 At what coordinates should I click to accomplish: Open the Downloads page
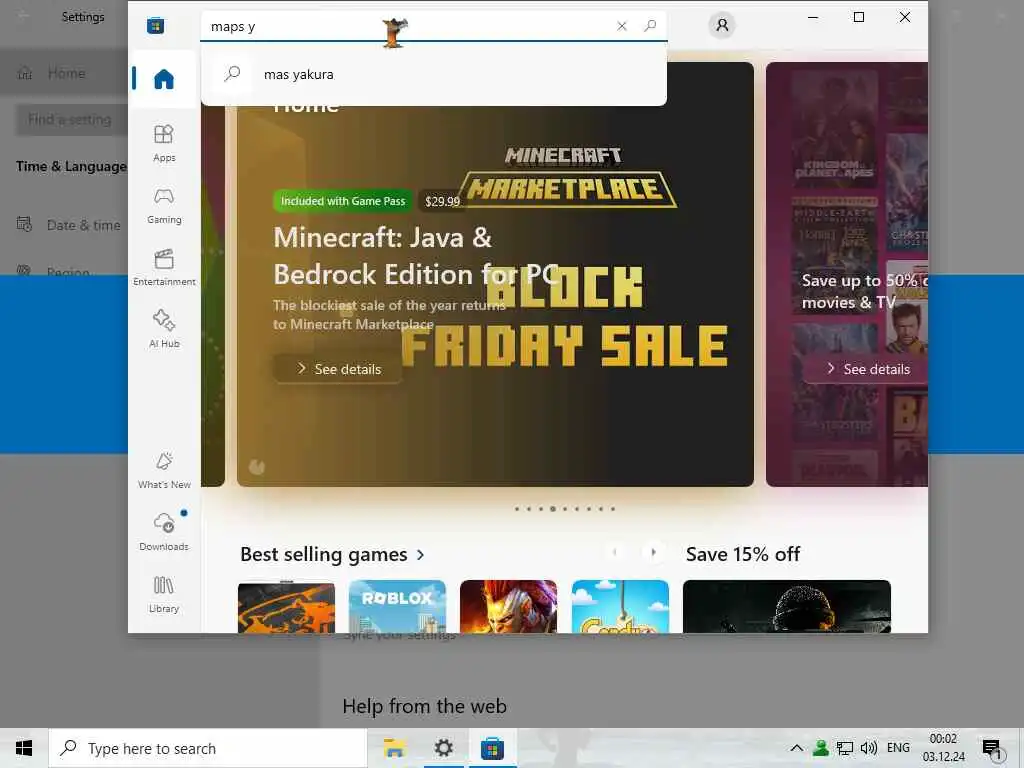[x=164, y=532]
